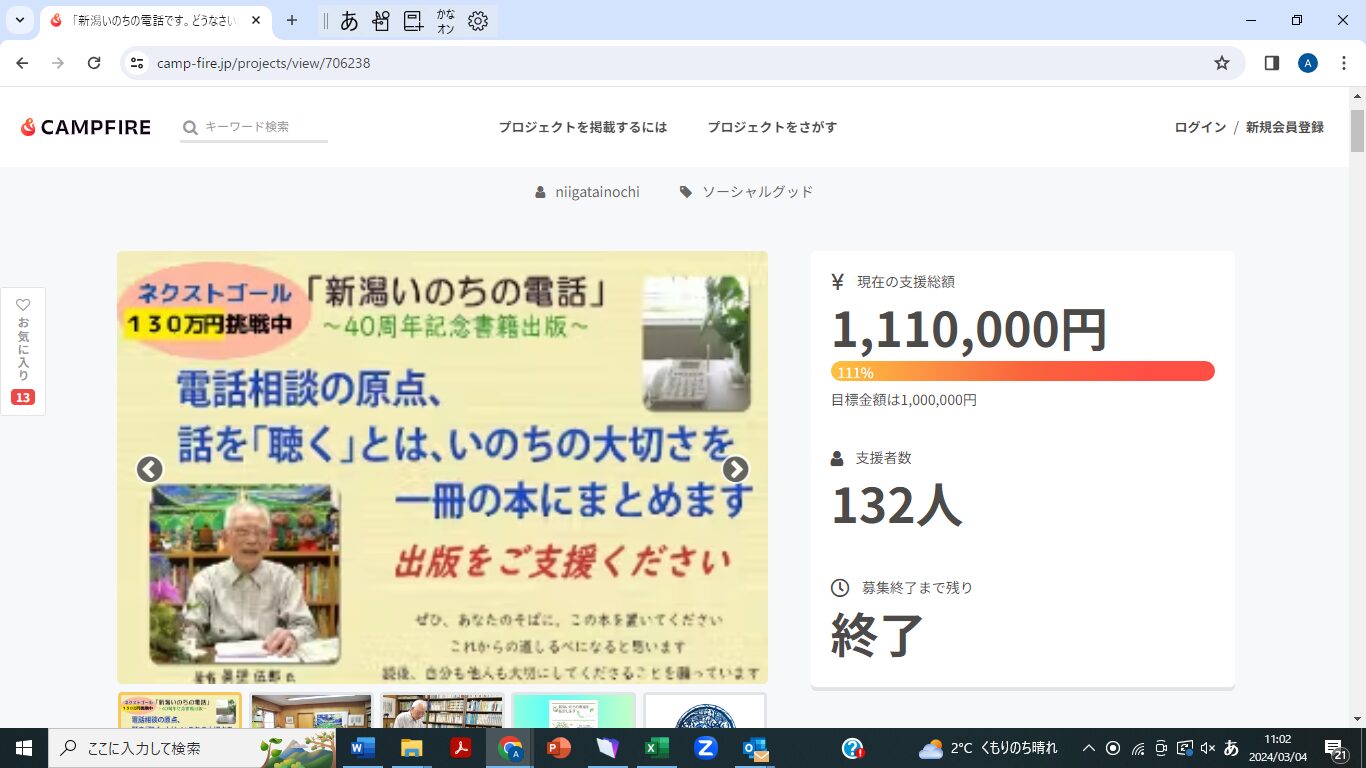Open Outlook from the taskbar
Screen dimensions: 1366x768
pyautogui.click(x=754, y=748)
